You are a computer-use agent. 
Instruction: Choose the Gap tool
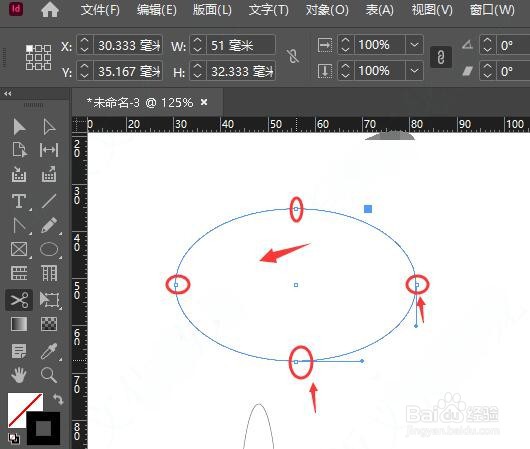[49, 150]
